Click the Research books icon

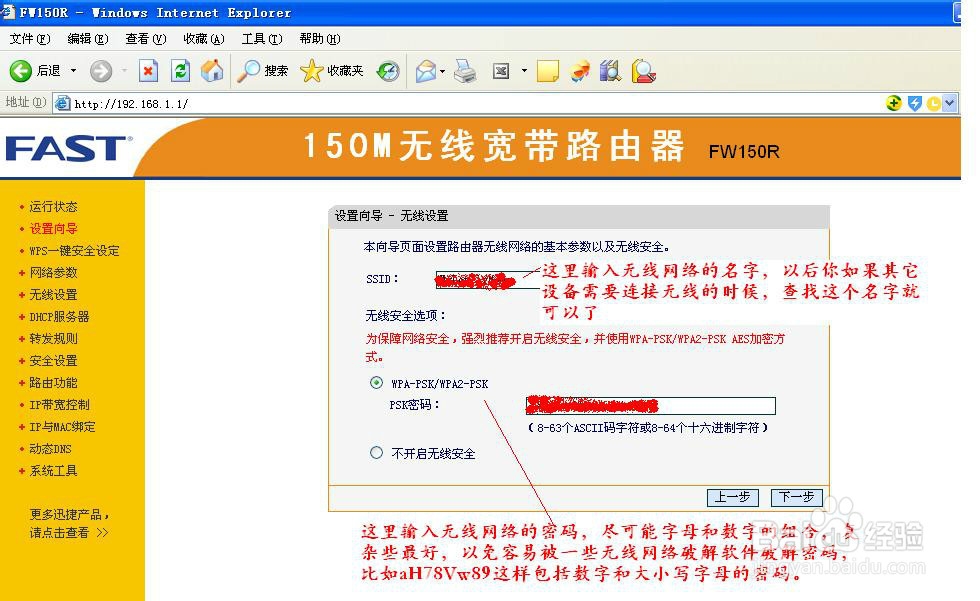pyautogui.click(x=610, y=71)
